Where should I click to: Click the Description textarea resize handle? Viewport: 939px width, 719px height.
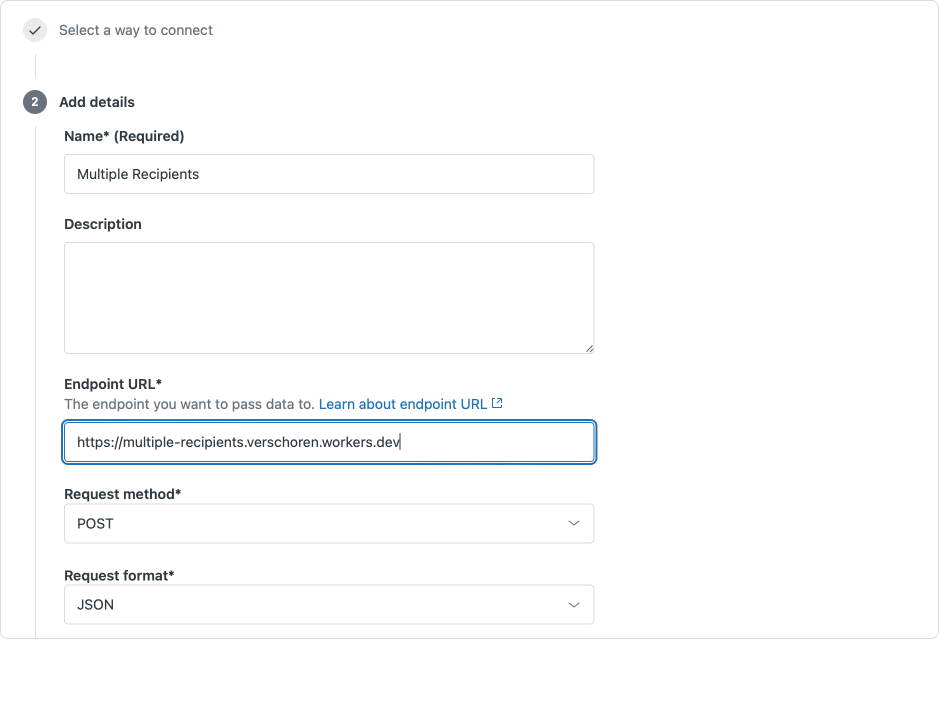[589, 348]
